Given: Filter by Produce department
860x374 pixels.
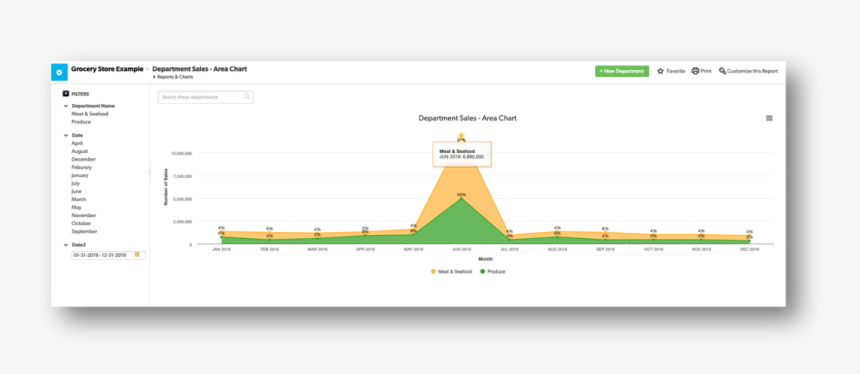Looking at the screenshot, I should click(x=81, y=122).
